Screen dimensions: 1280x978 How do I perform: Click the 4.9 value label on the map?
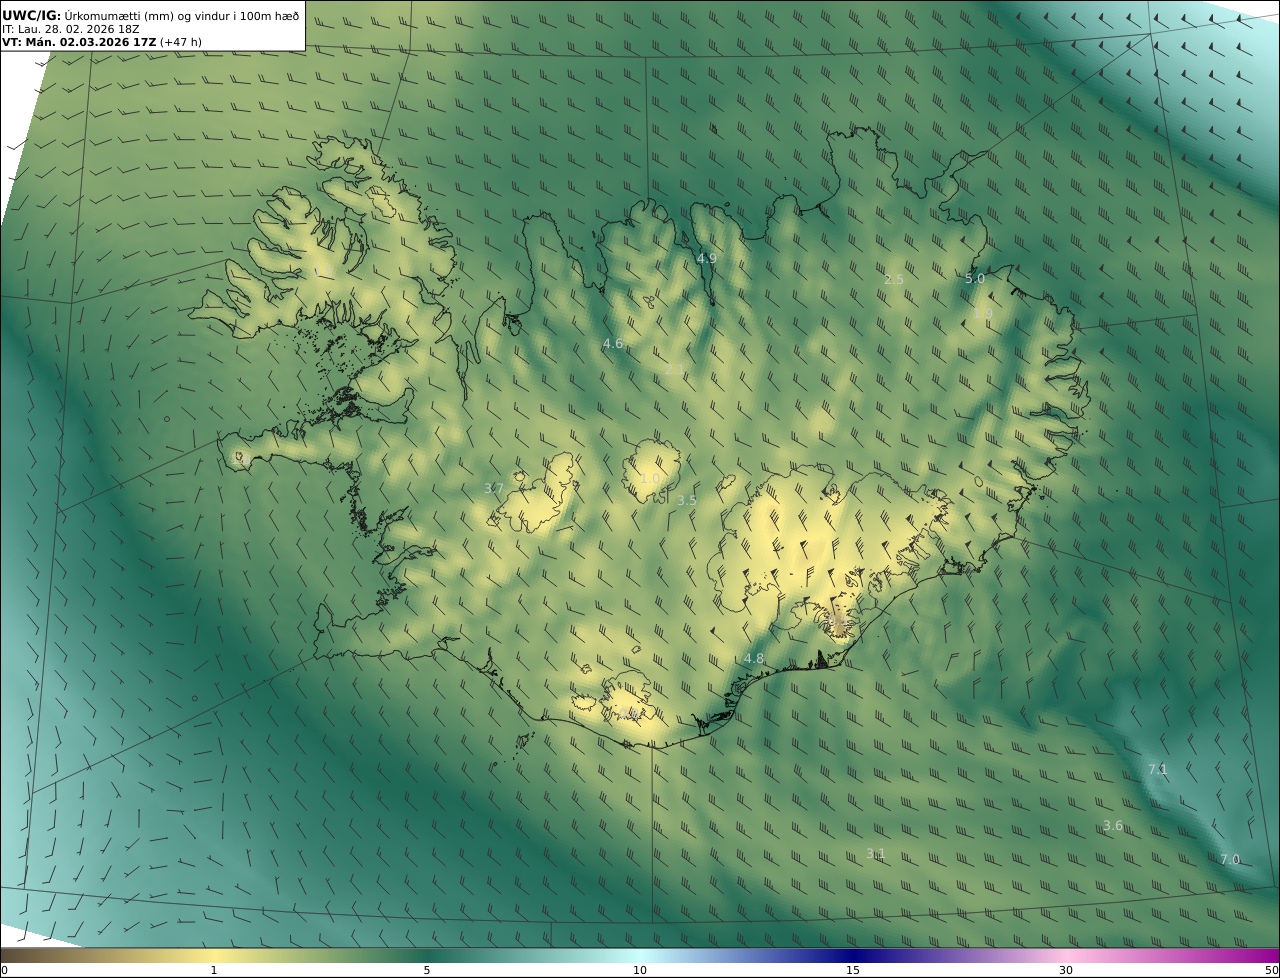click(x=706, y=258)
